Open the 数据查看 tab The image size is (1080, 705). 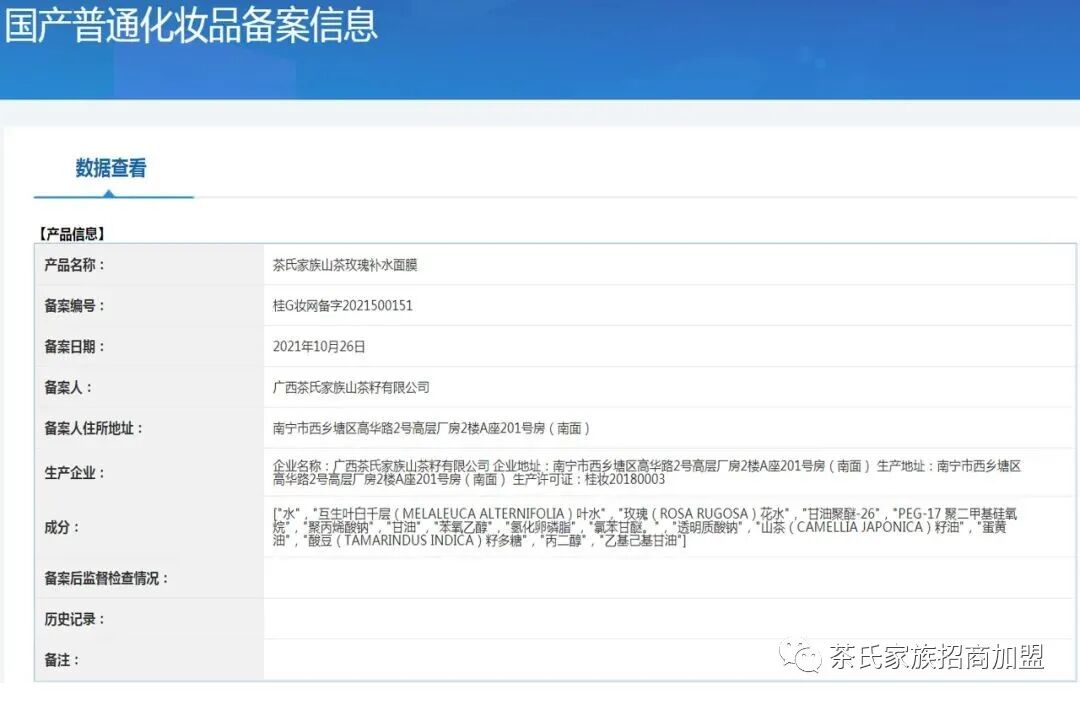(111, 168)
